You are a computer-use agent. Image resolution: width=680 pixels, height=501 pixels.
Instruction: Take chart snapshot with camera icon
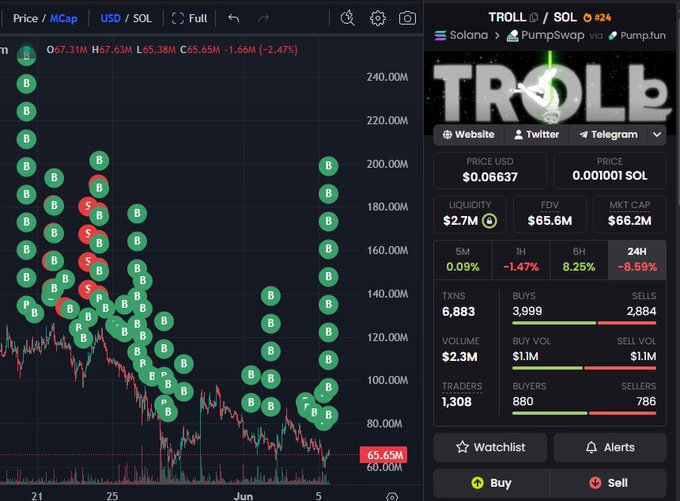(407, 18)
